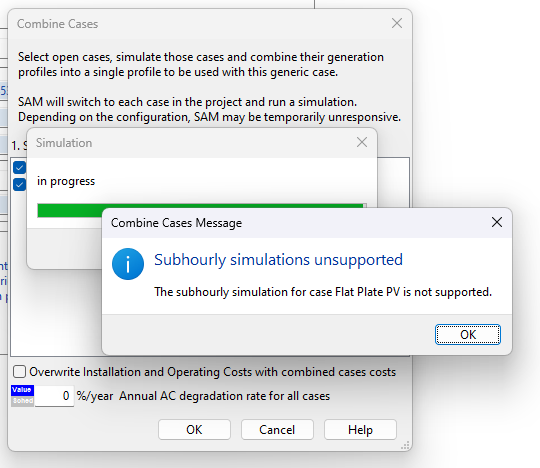Click the blue info icon in message
Viewport: 540px width, 468px height.
pos(128,264)
